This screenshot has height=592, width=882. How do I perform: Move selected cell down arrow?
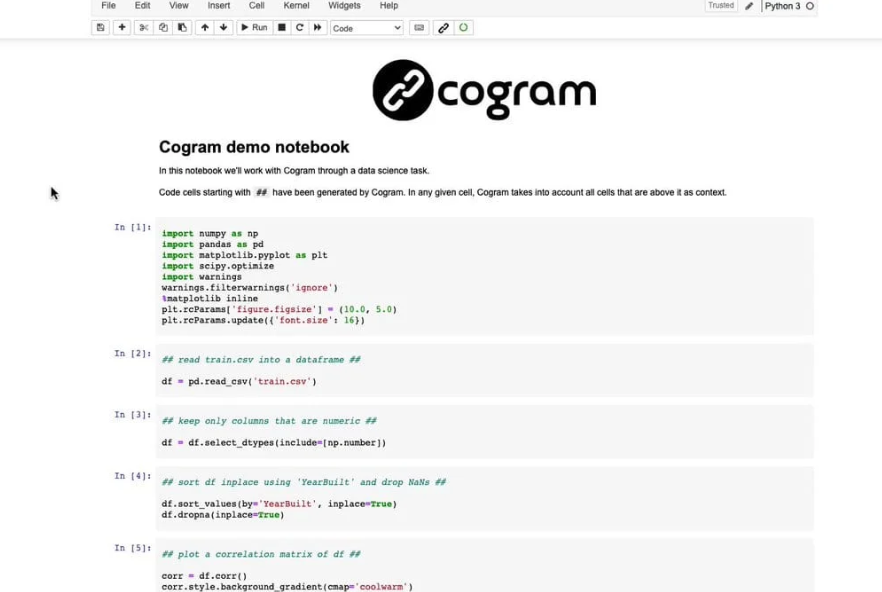(x=224, y=28)
